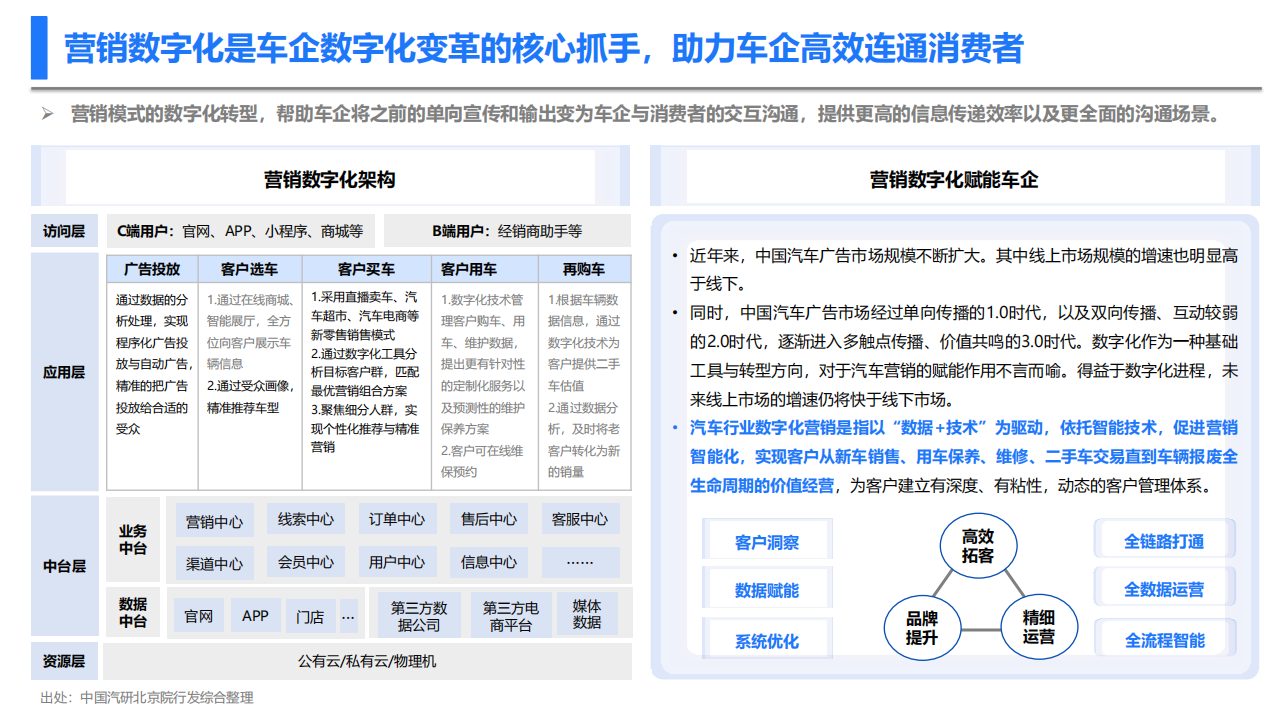
Task: Click the 营销数字化架构 heading
Action: (x=330, y=180)
